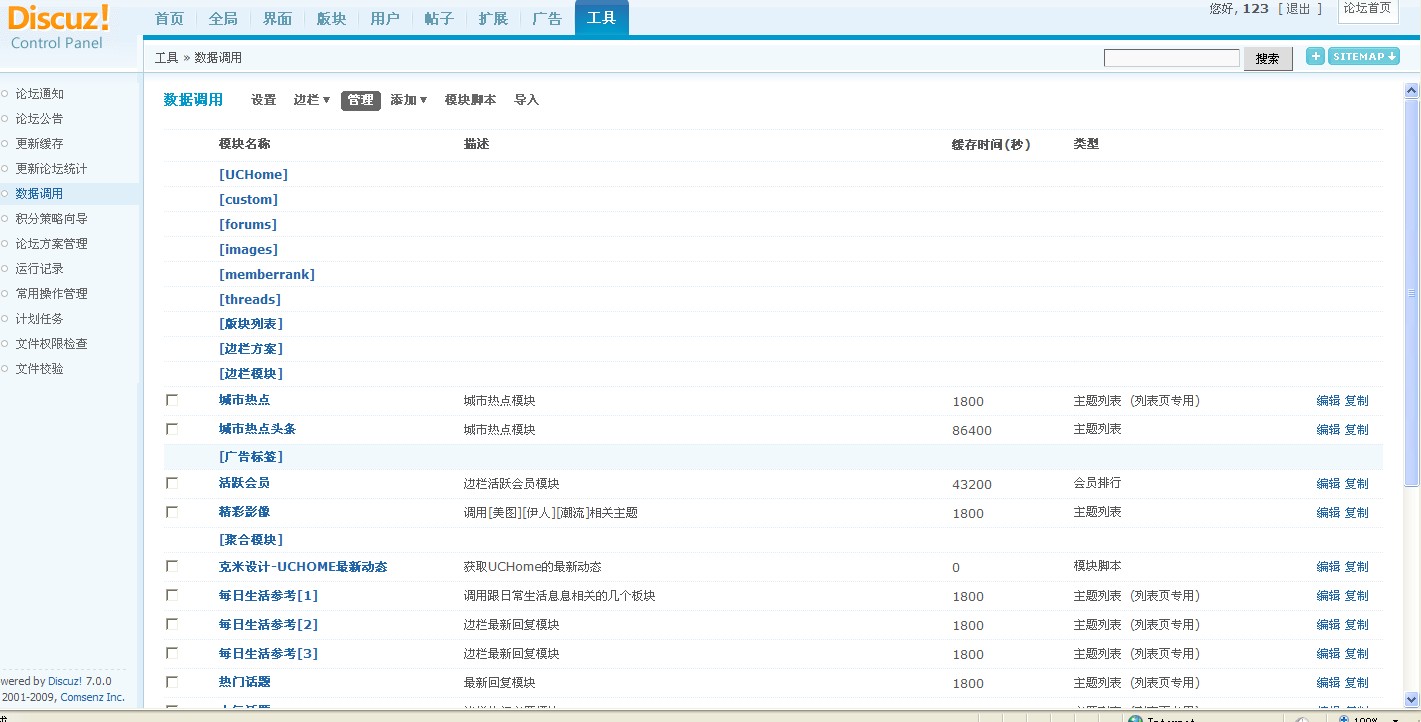This screenshot has width=1421, height=722.
Task: Open 更新缓存 in the sidebar
Action: point(40,144)
